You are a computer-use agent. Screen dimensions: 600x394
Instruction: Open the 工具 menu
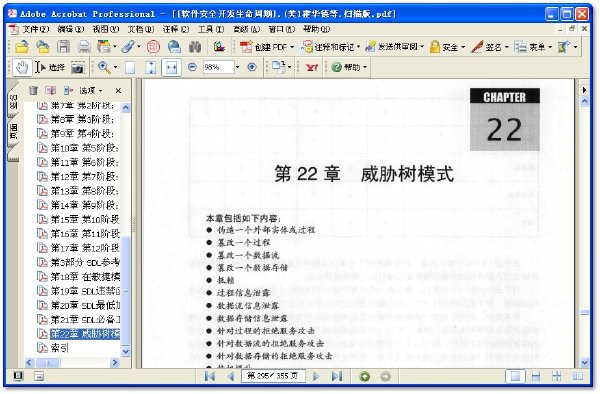coord(211,29)
